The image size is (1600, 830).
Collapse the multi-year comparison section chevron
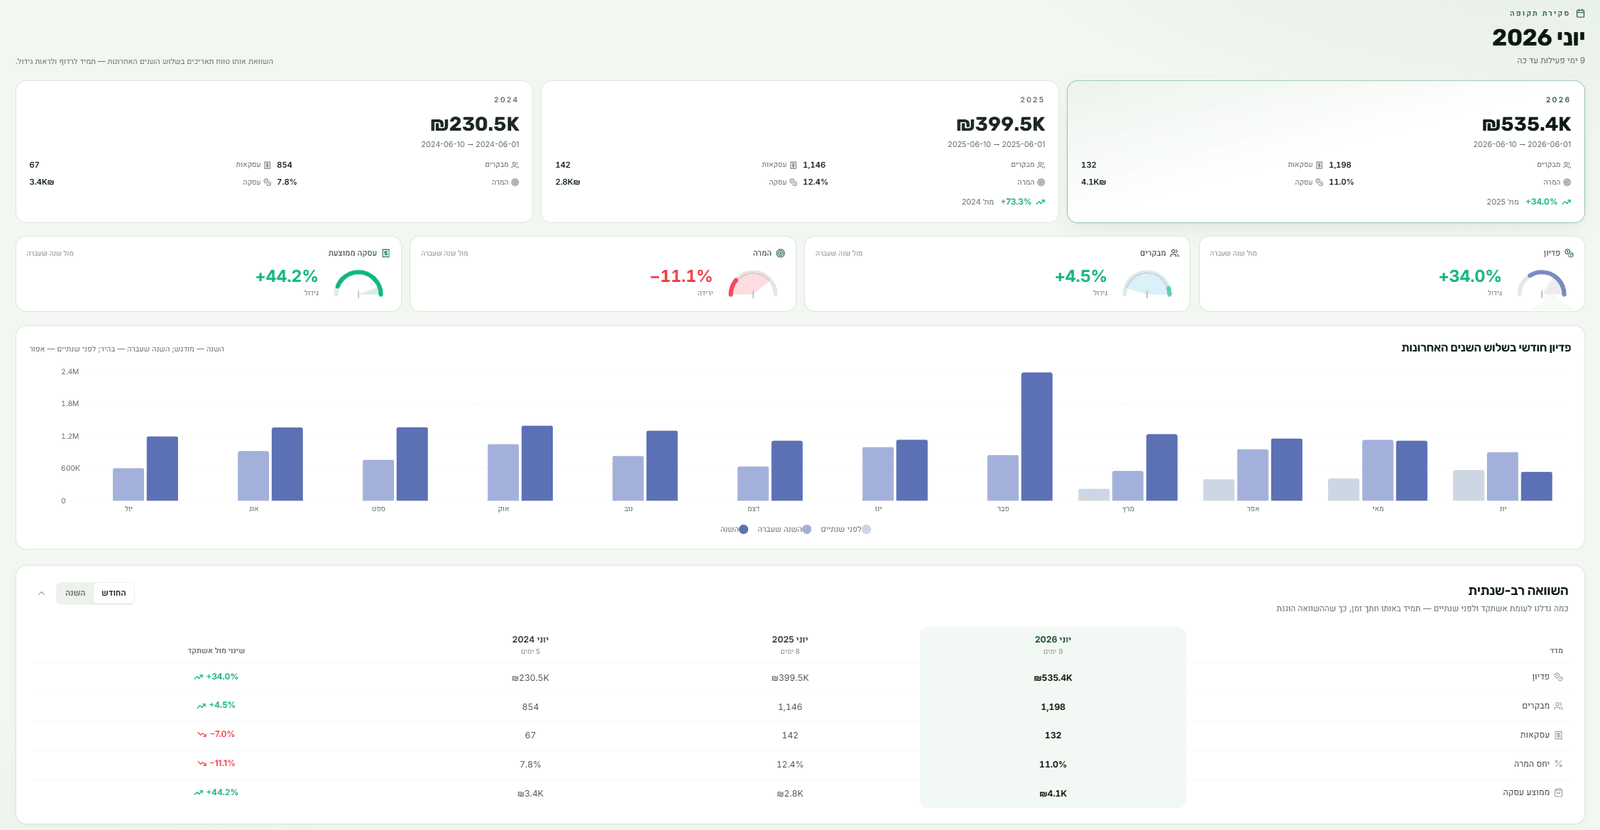[41, 593]
